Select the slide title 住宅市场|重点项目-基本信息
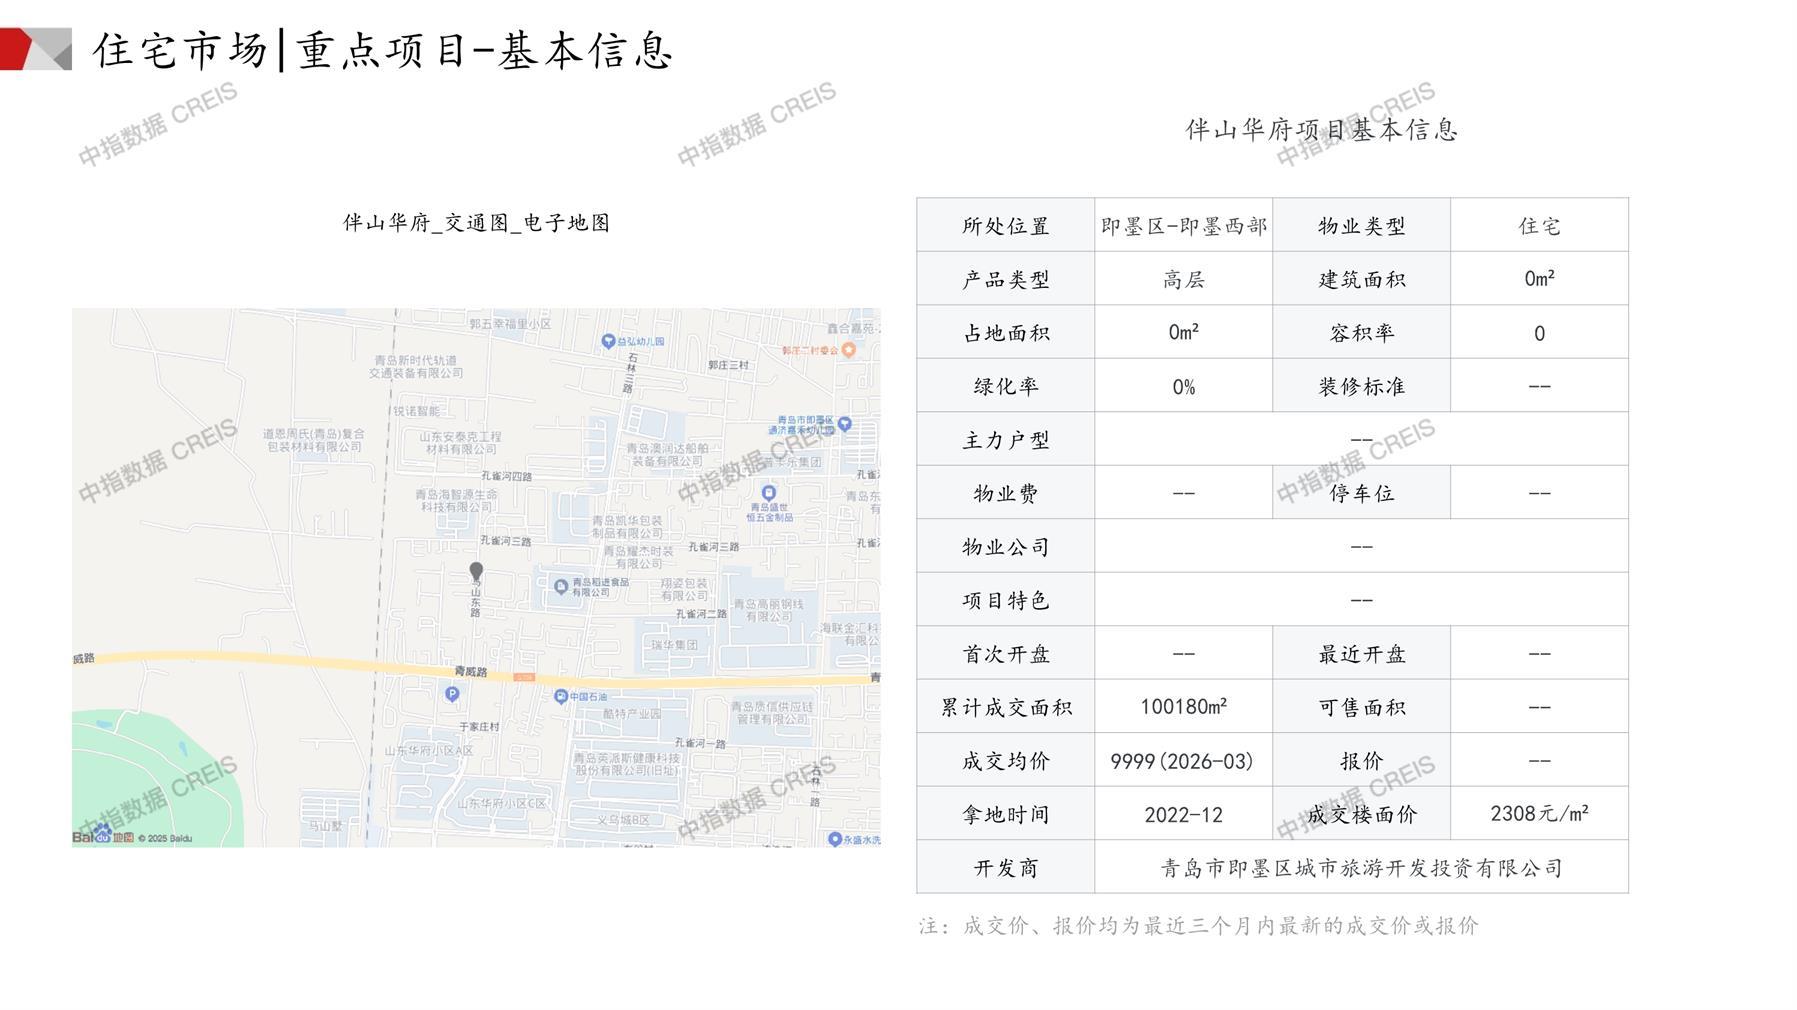The image size is (1797, 1010). pos(383,50)
